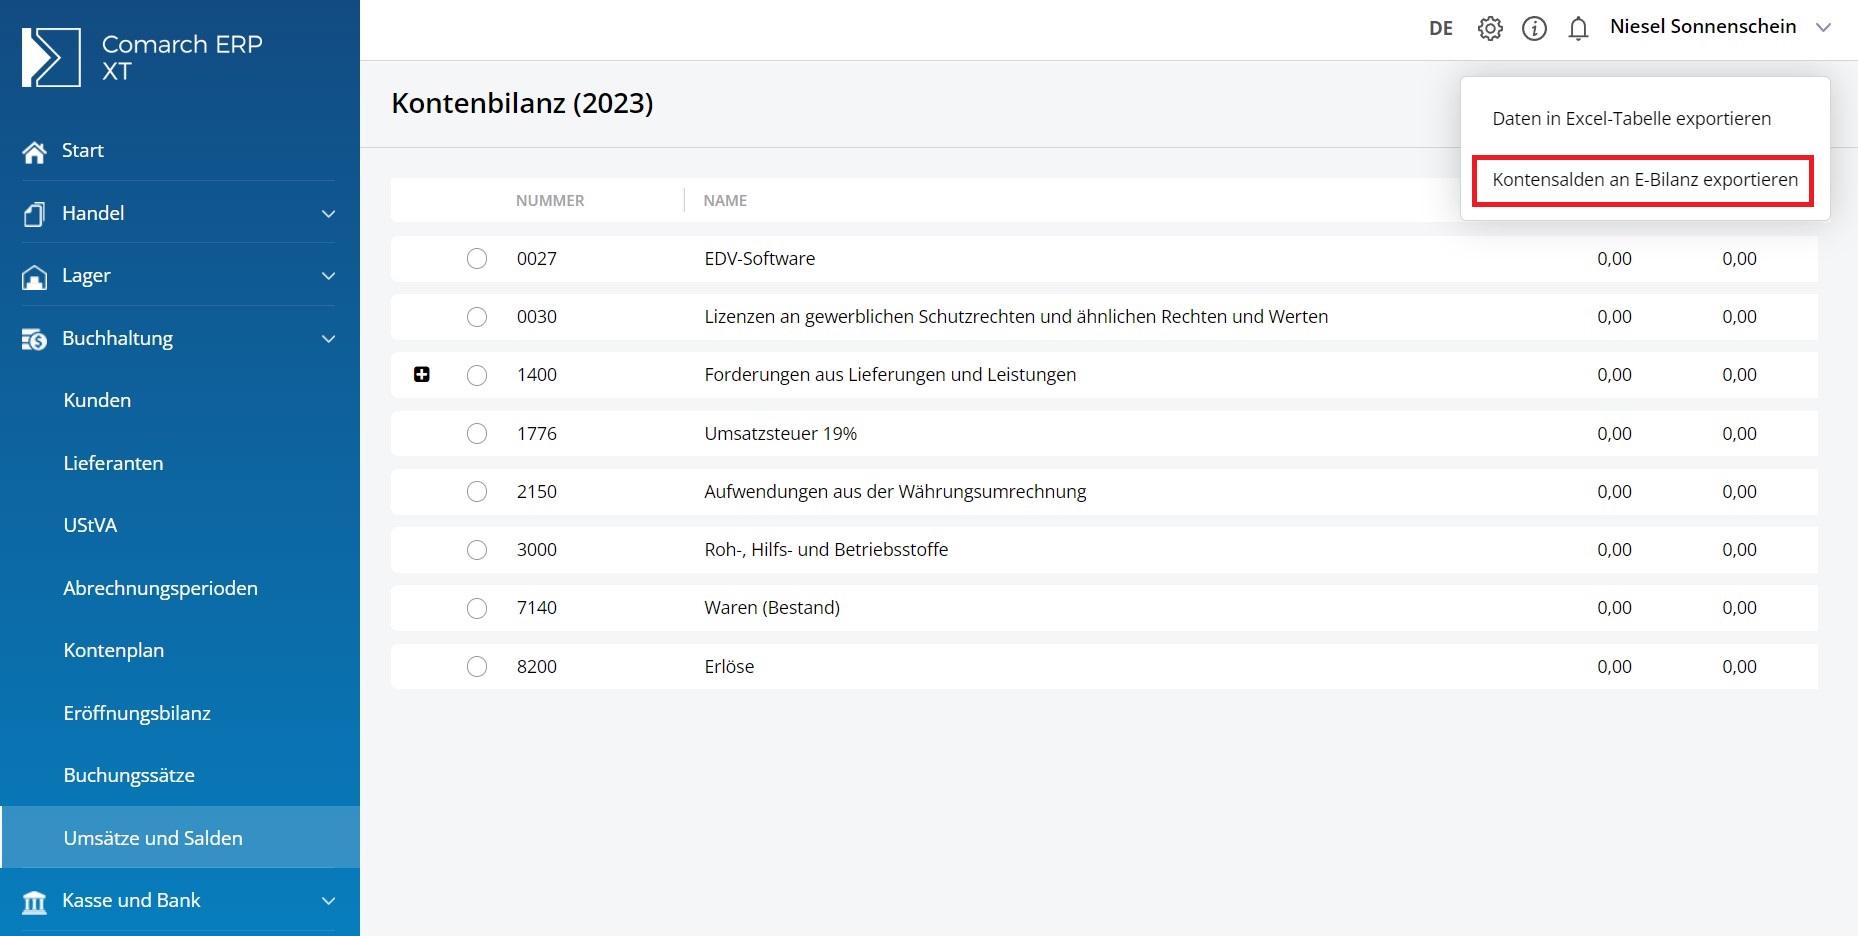This screenshot has width=1858, height=936.
Task: Click Forderungen aus Lieferungen und Leistungen
Action: [890, 374]
